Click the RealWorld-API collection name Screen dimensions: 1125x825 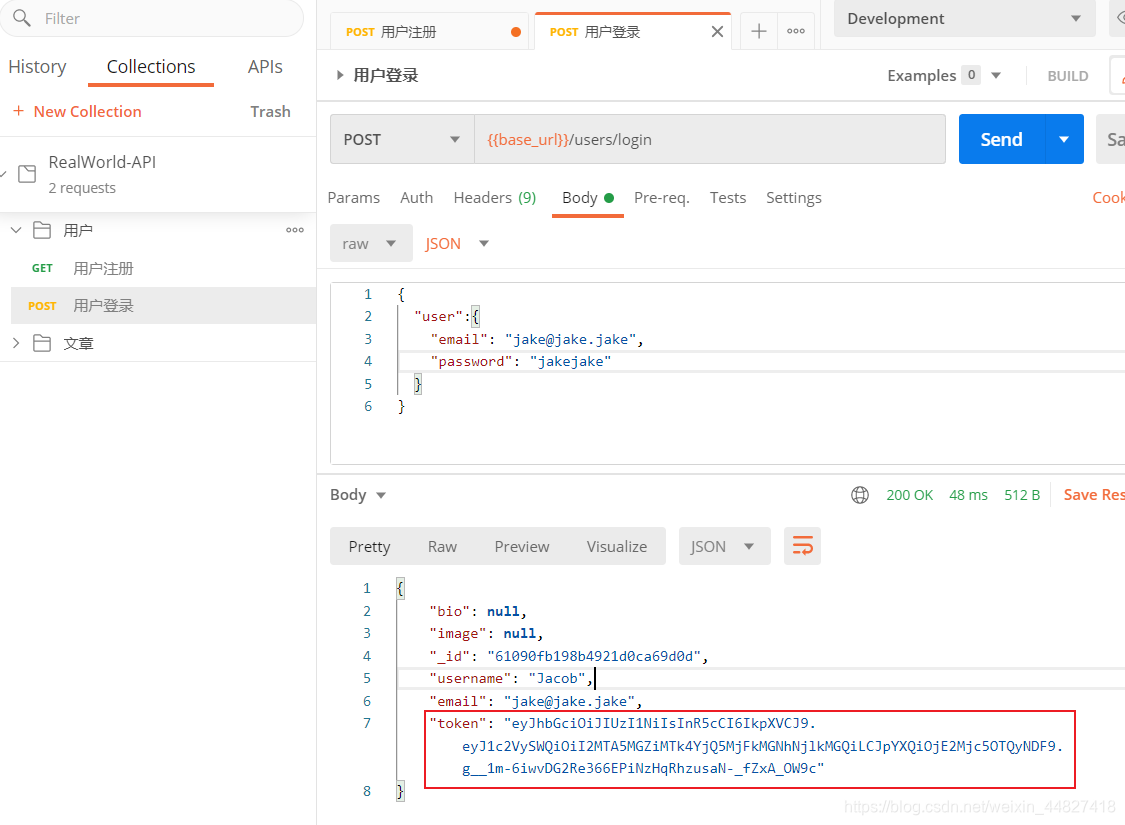coord(102,162)
